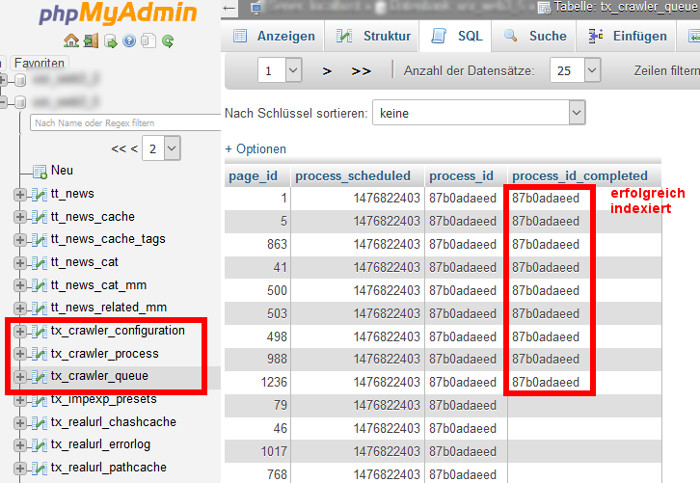Click the table icon next to tt_news
The height and width of the screenshot is (483, 700).
[39, 194]
